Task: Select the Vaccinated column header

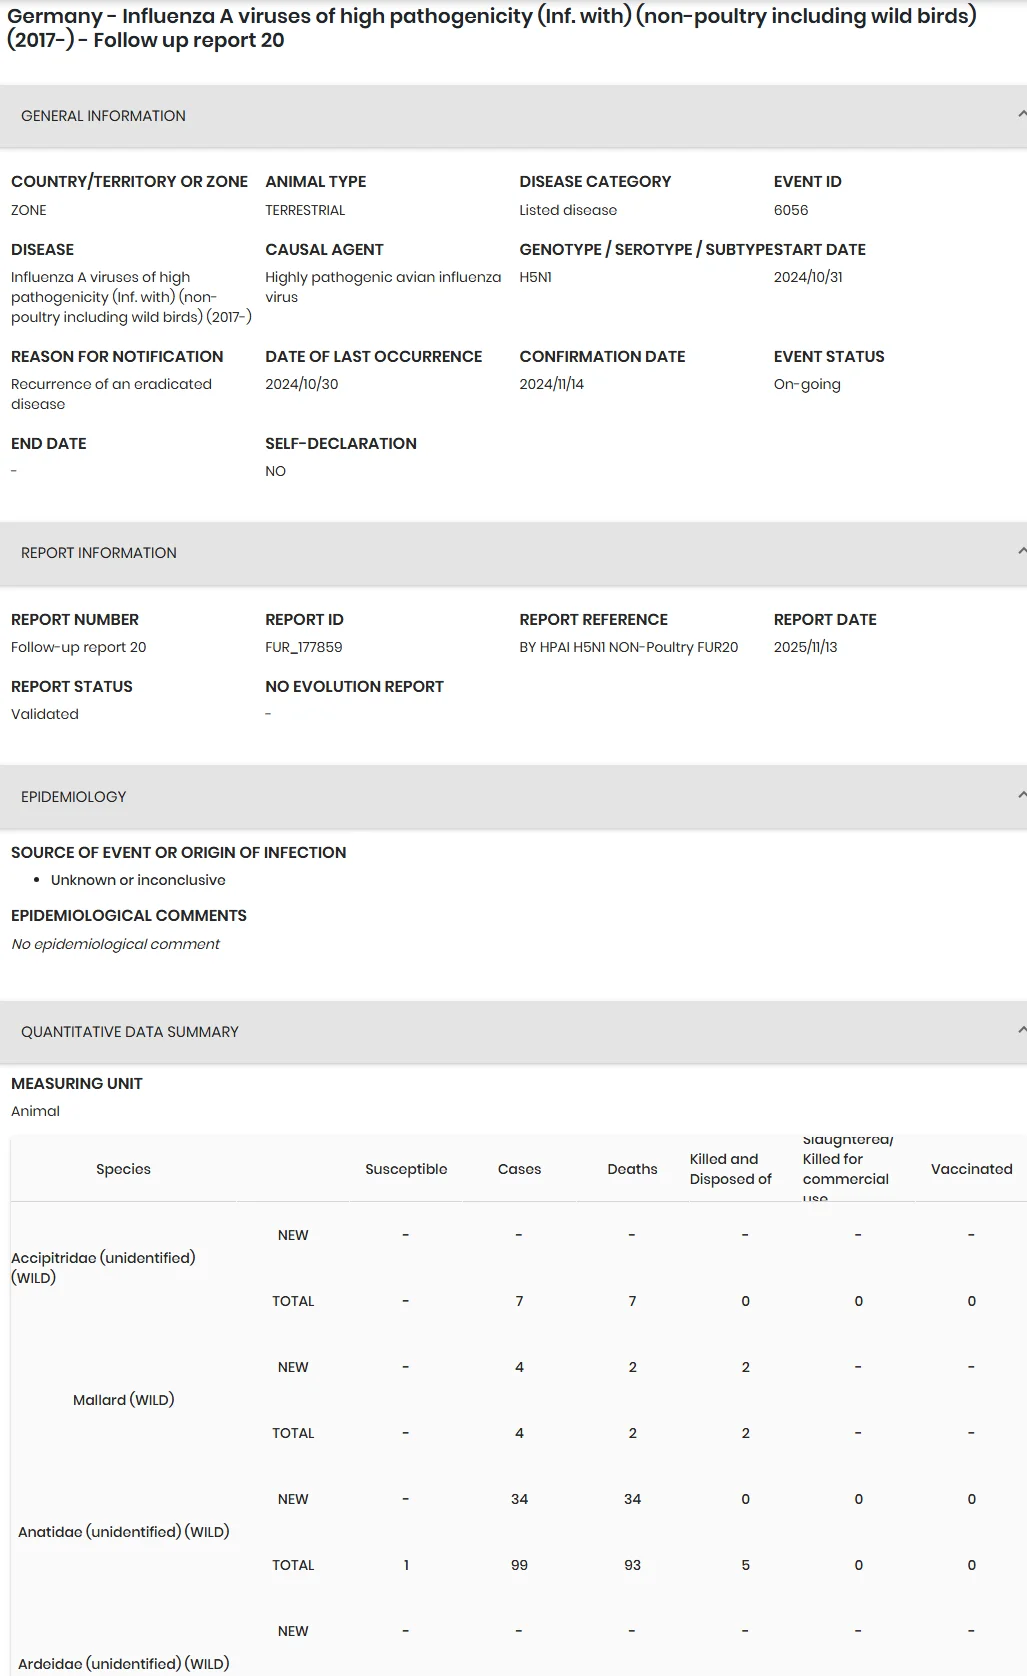Action: [971, 1169]
